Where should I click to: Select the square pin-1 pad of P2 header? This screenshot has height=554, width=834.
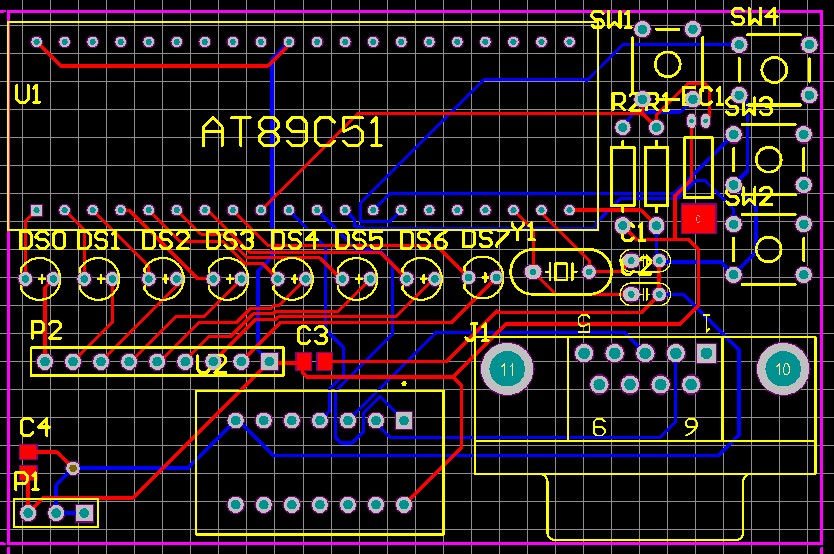[x=269, y=362]
